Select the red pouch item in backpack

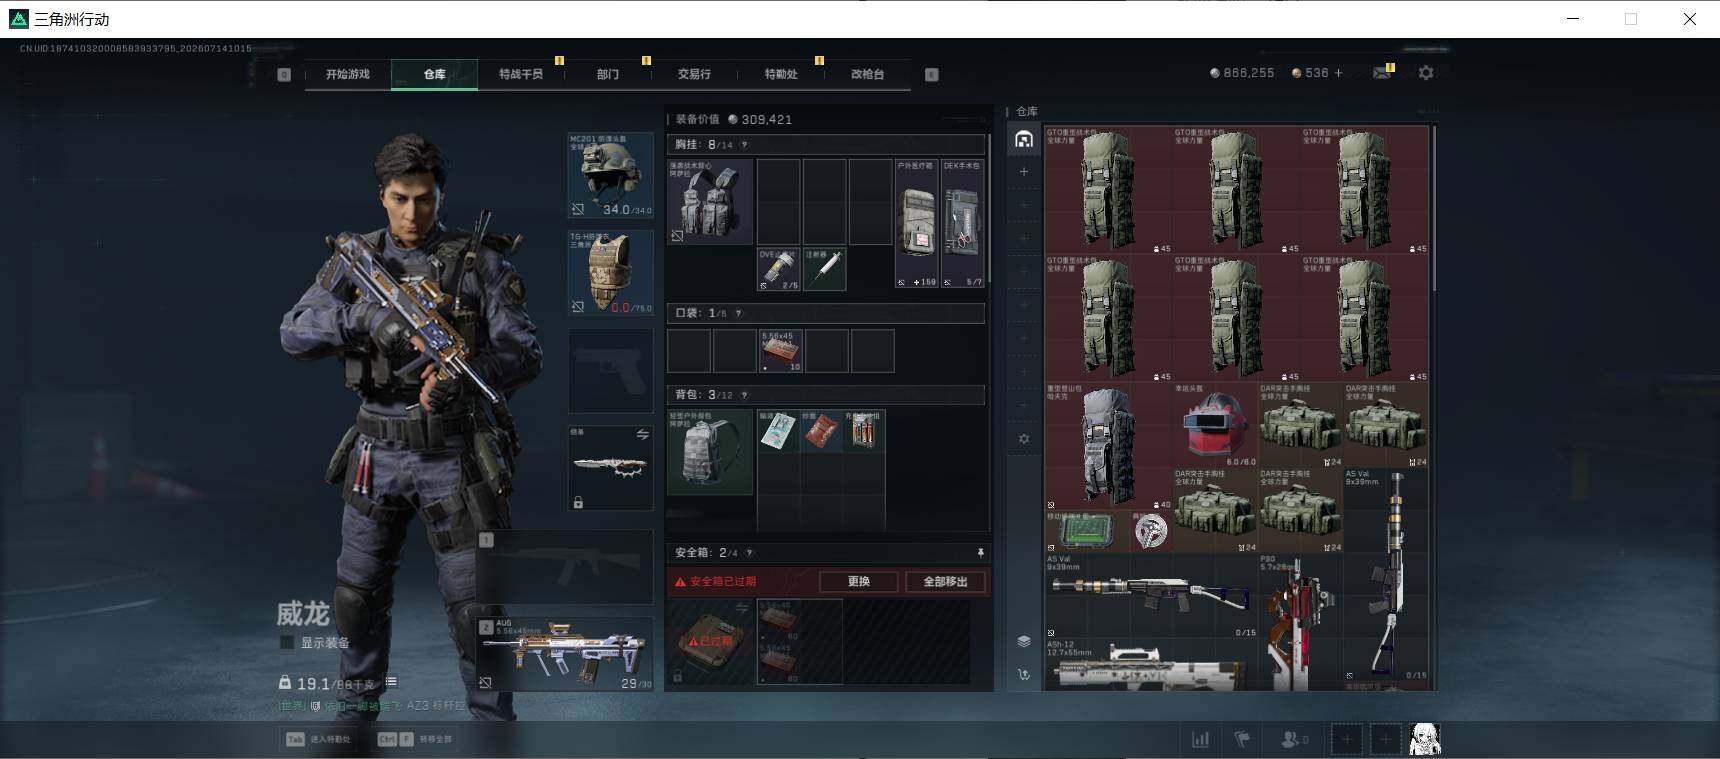click(822, 431)
